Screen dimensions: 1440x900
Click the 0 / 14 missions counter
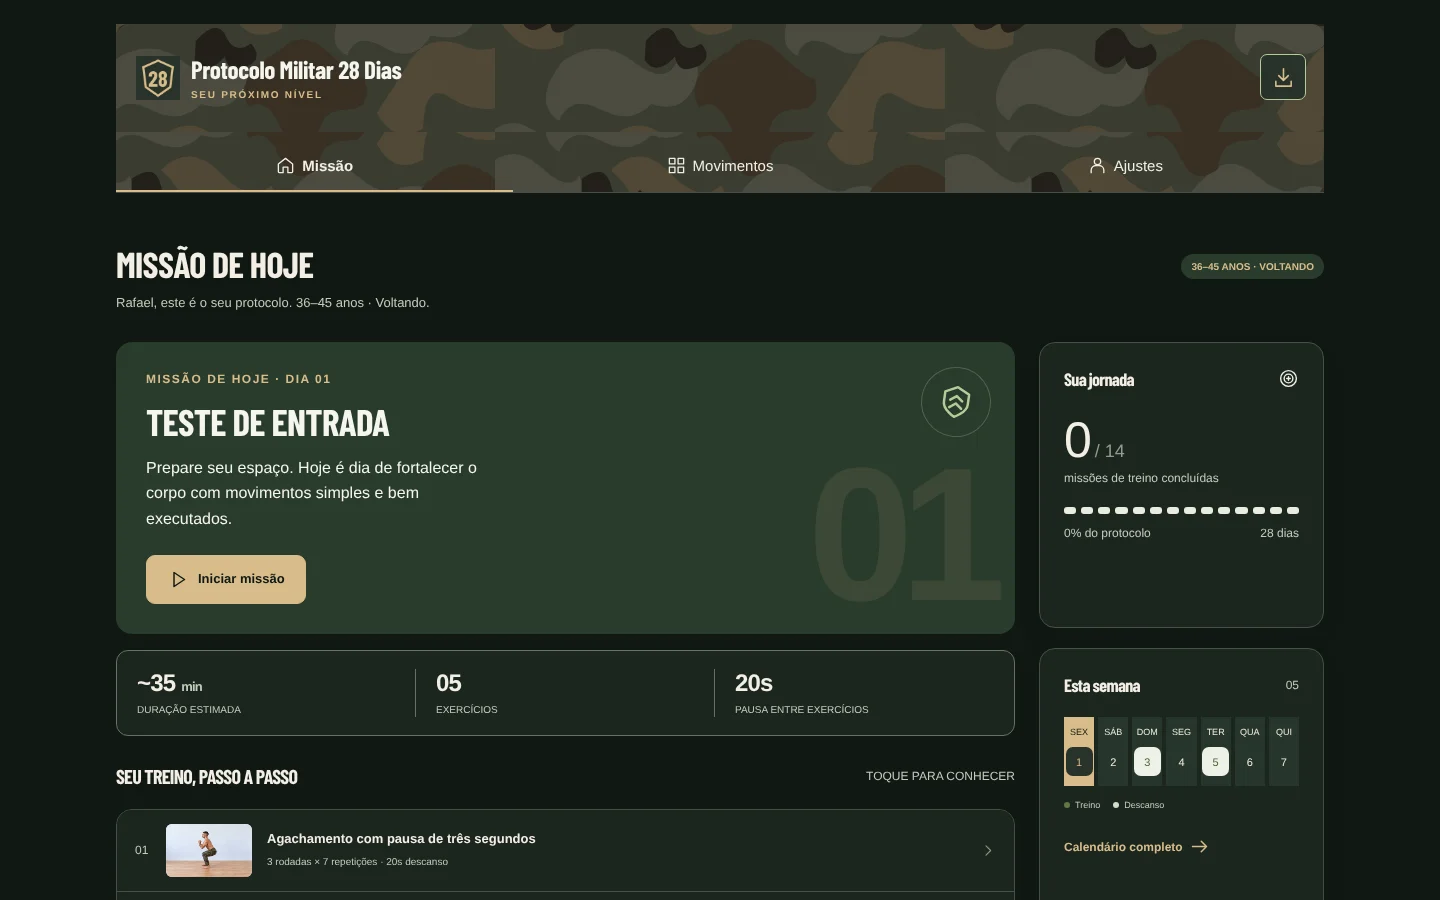(1094, 441)
